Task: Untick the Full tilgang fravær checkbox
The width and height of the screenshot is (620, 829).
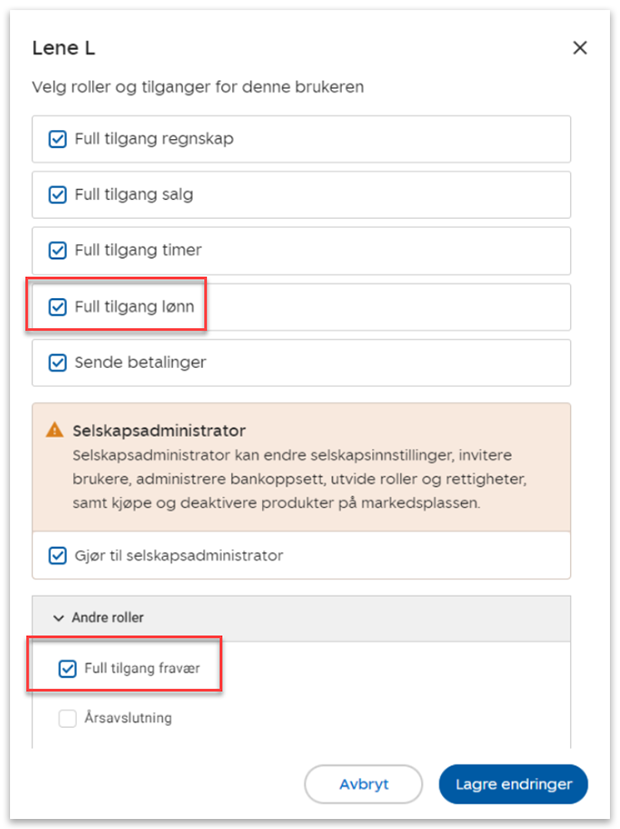Action: coord(67,669)
